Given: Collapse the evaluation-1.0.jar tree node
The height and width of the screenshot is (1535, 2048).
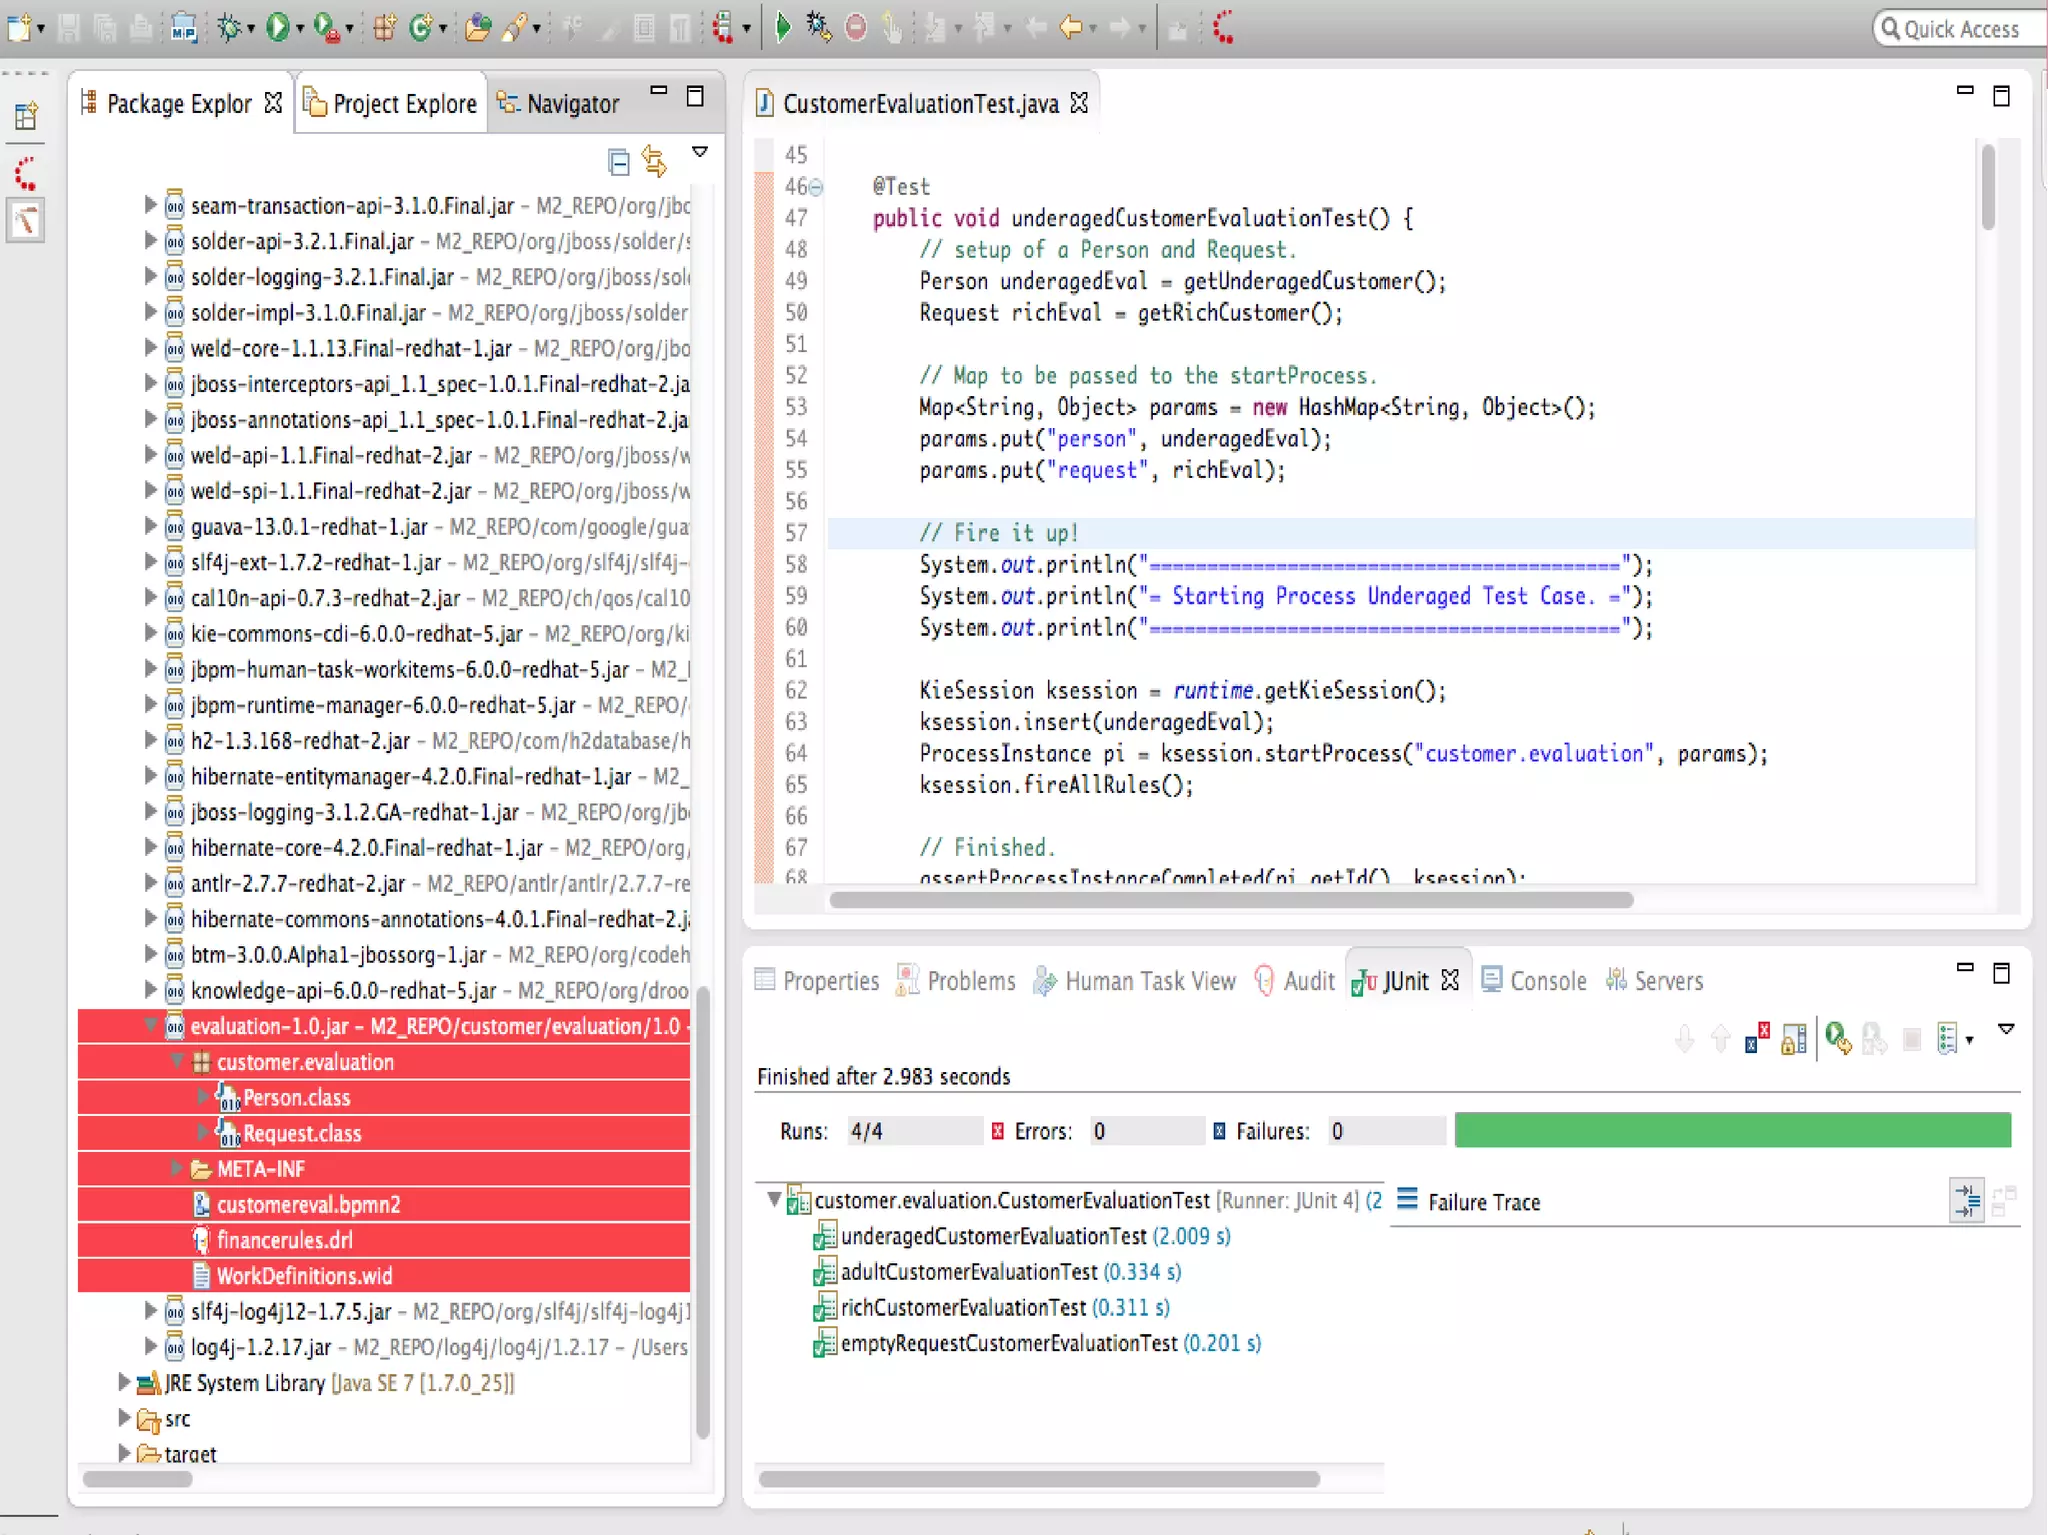Looking at the screenshot, I should point(150,1025).
